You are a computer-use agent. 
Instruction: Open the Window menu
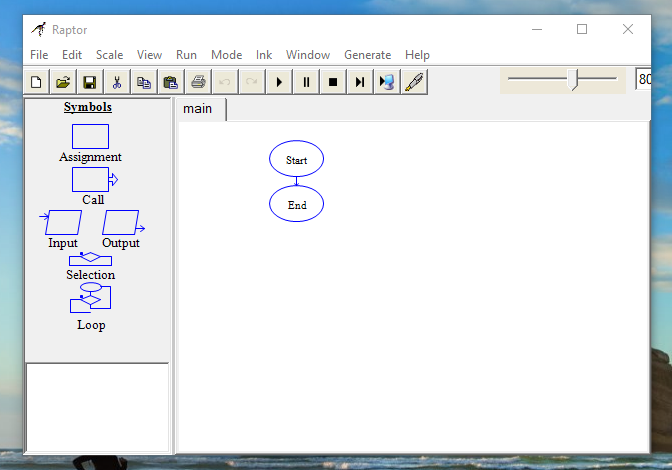(308, 55)
